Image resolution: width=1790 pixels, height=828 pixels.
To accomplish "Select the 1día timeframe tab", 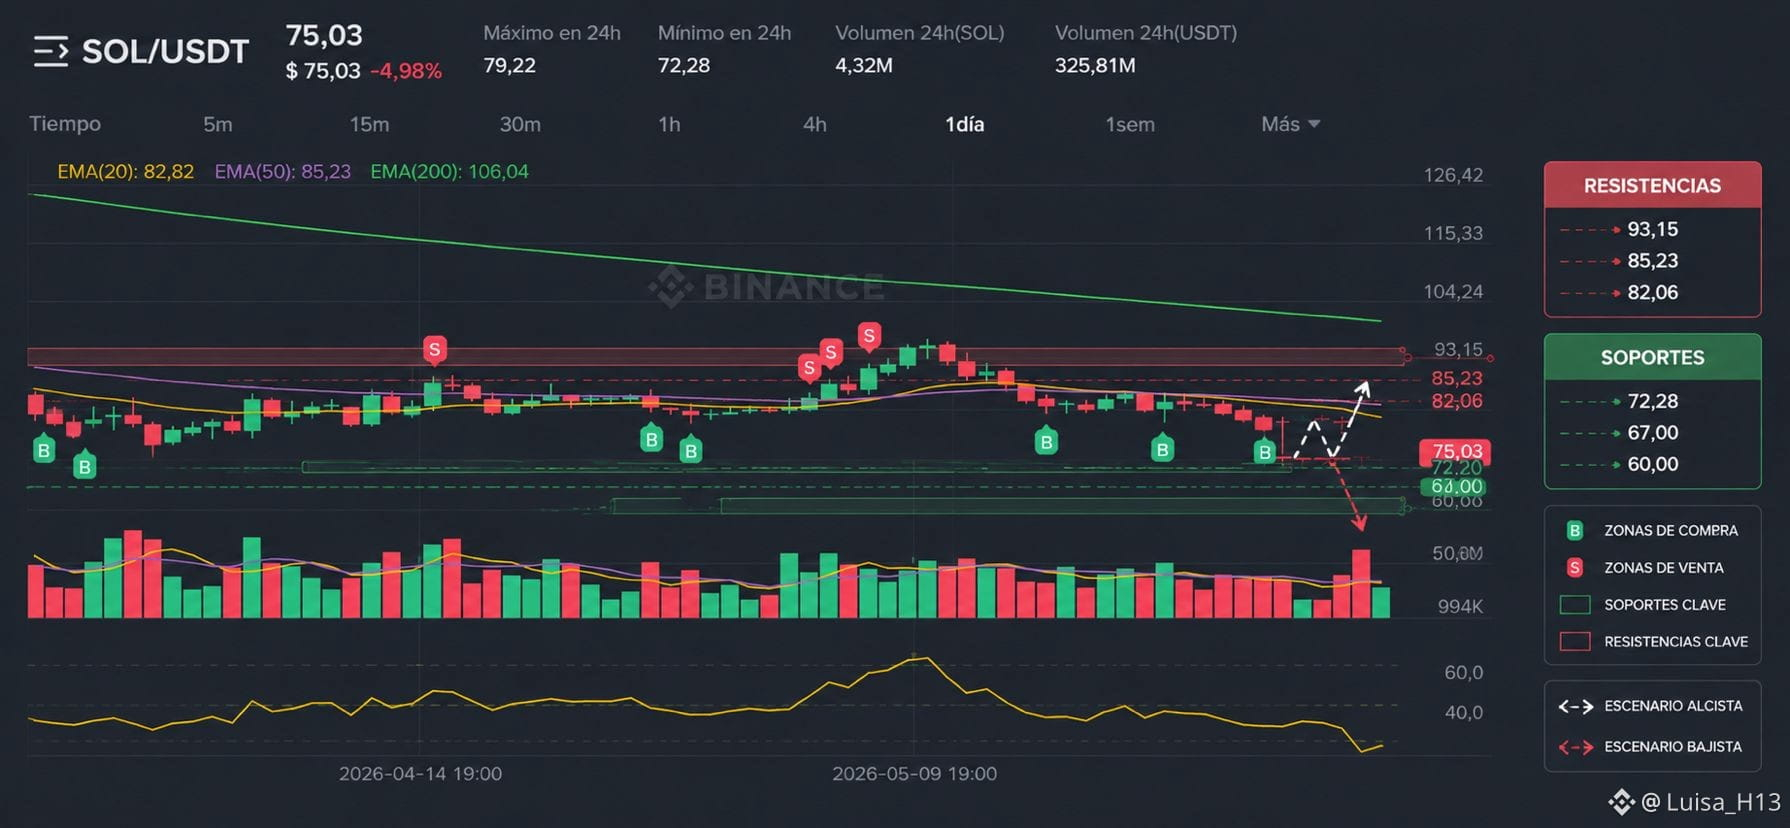I will pyautogui.click(x=964, y=124).
